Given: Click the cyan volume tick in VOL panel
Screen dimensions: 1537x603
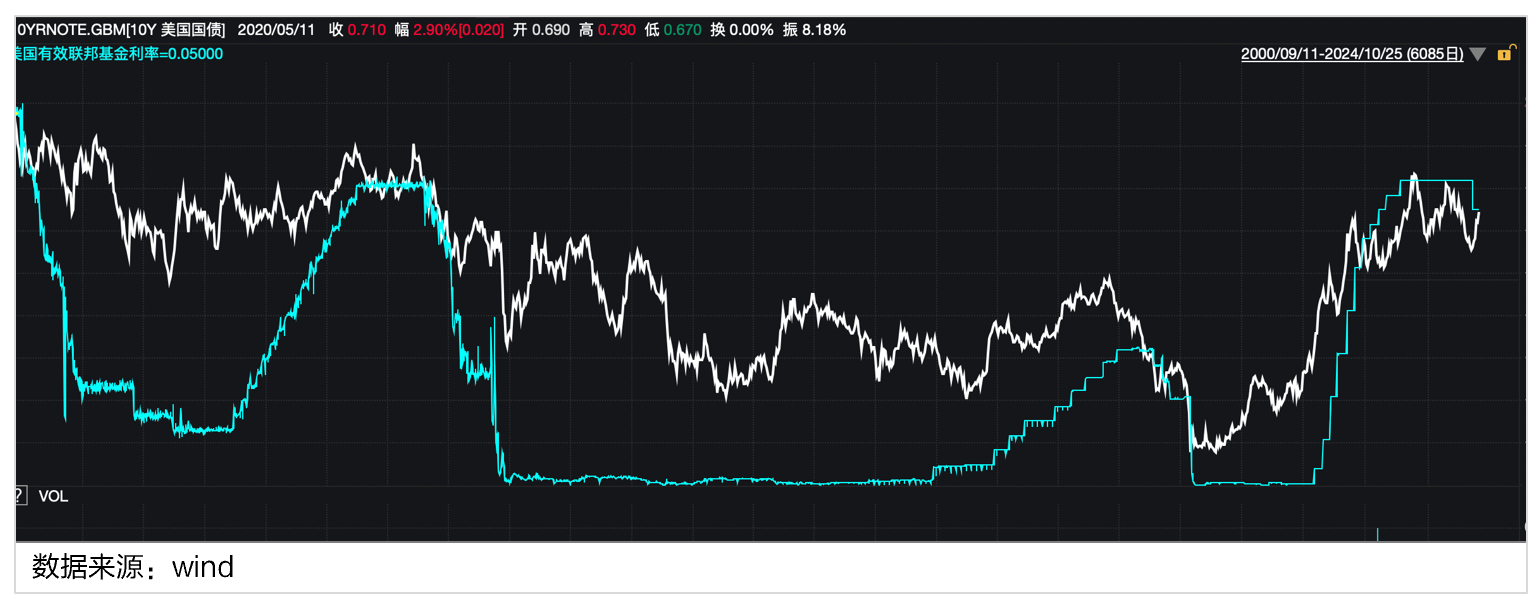Looking at the screenshot, I should [1377, 534].
